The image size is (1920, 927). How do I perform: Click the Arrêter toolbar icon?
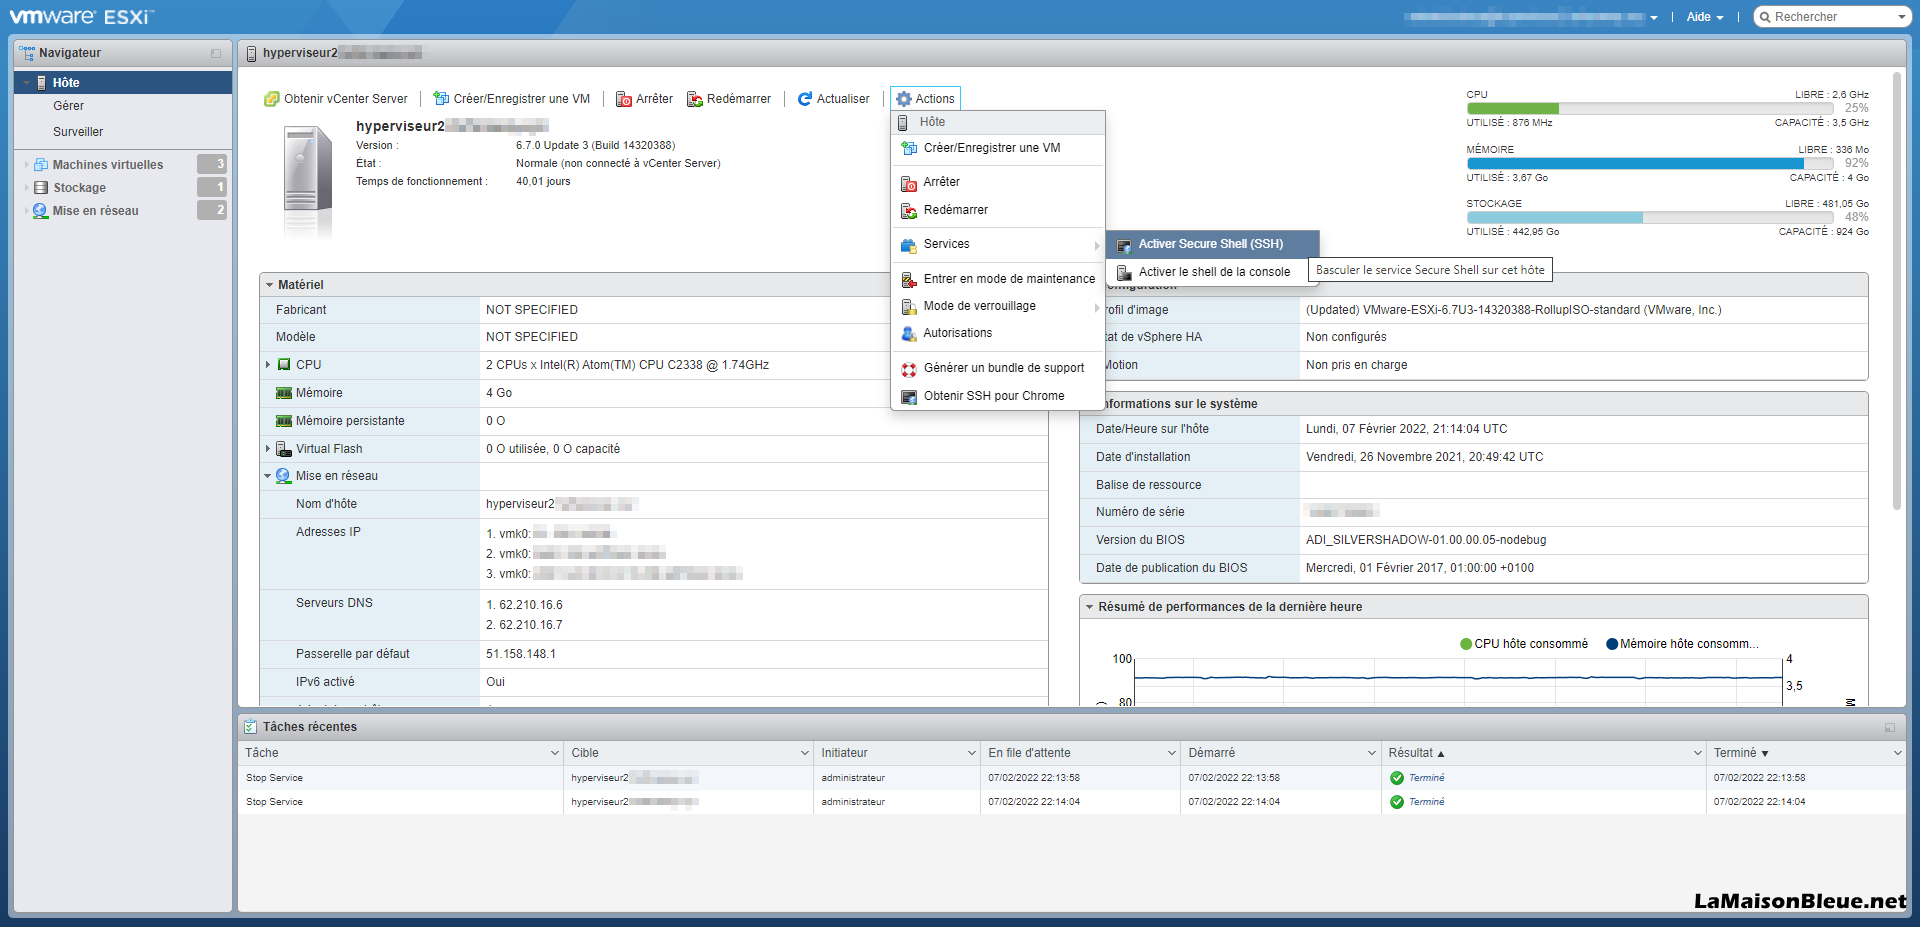pyautogui.click(x=624, y=99)
